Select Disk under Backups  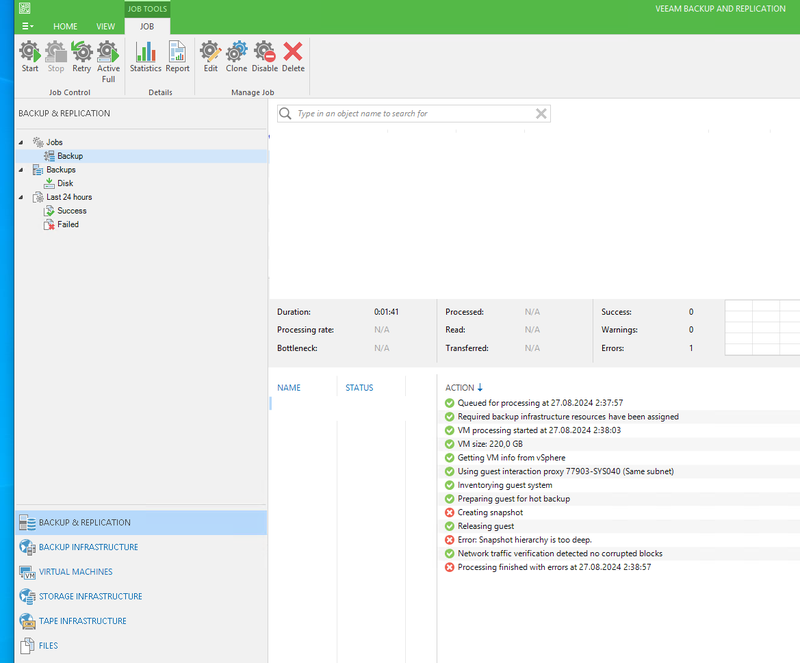point(65,183)
